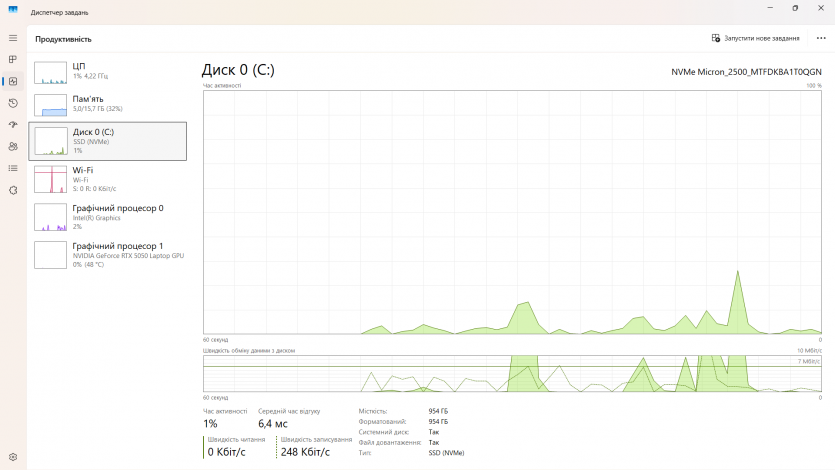Maximize the Диспетчер завдань window

[x=795, y=8]
